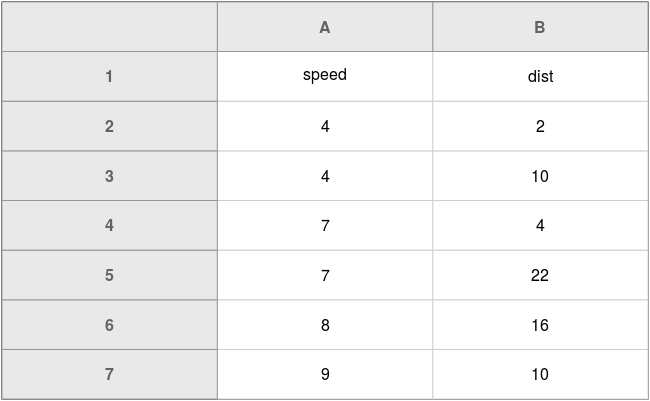Select cell B2 containing 2
The width and height of the screenshot is (650, 401).
click(540, 126)
